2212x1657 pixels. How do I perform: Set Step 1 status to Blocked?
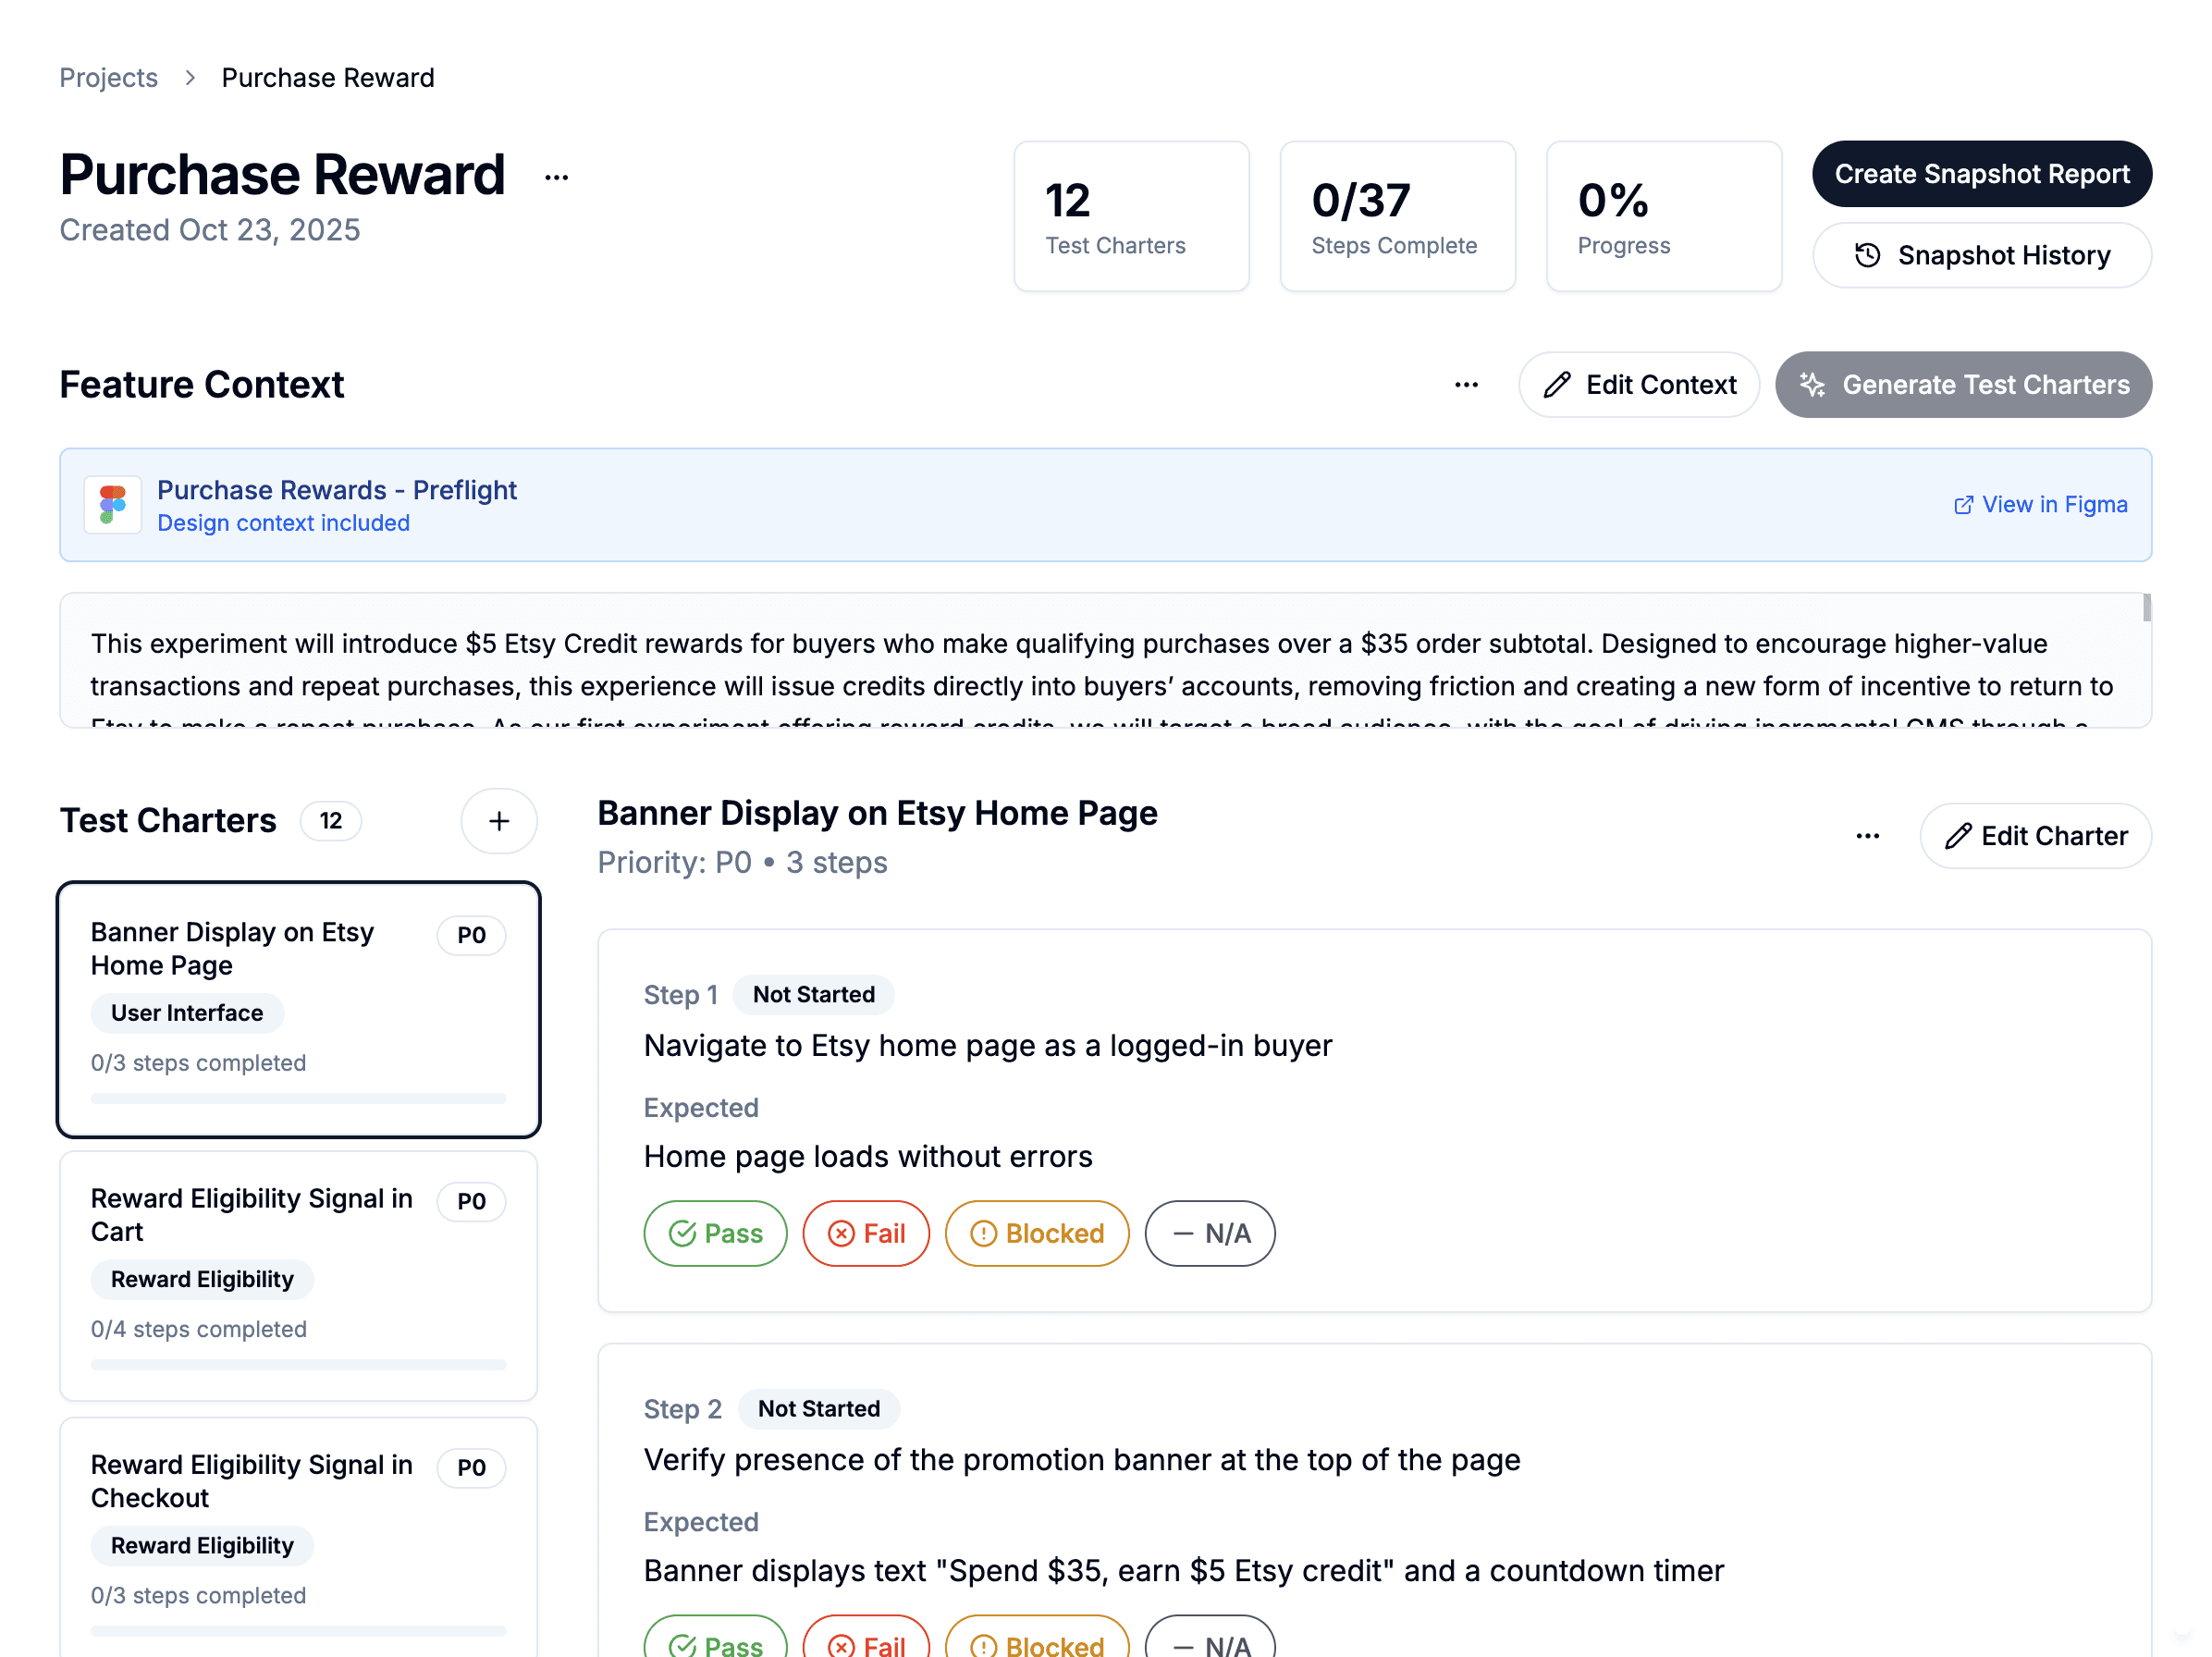(x=1036, y=1233)
